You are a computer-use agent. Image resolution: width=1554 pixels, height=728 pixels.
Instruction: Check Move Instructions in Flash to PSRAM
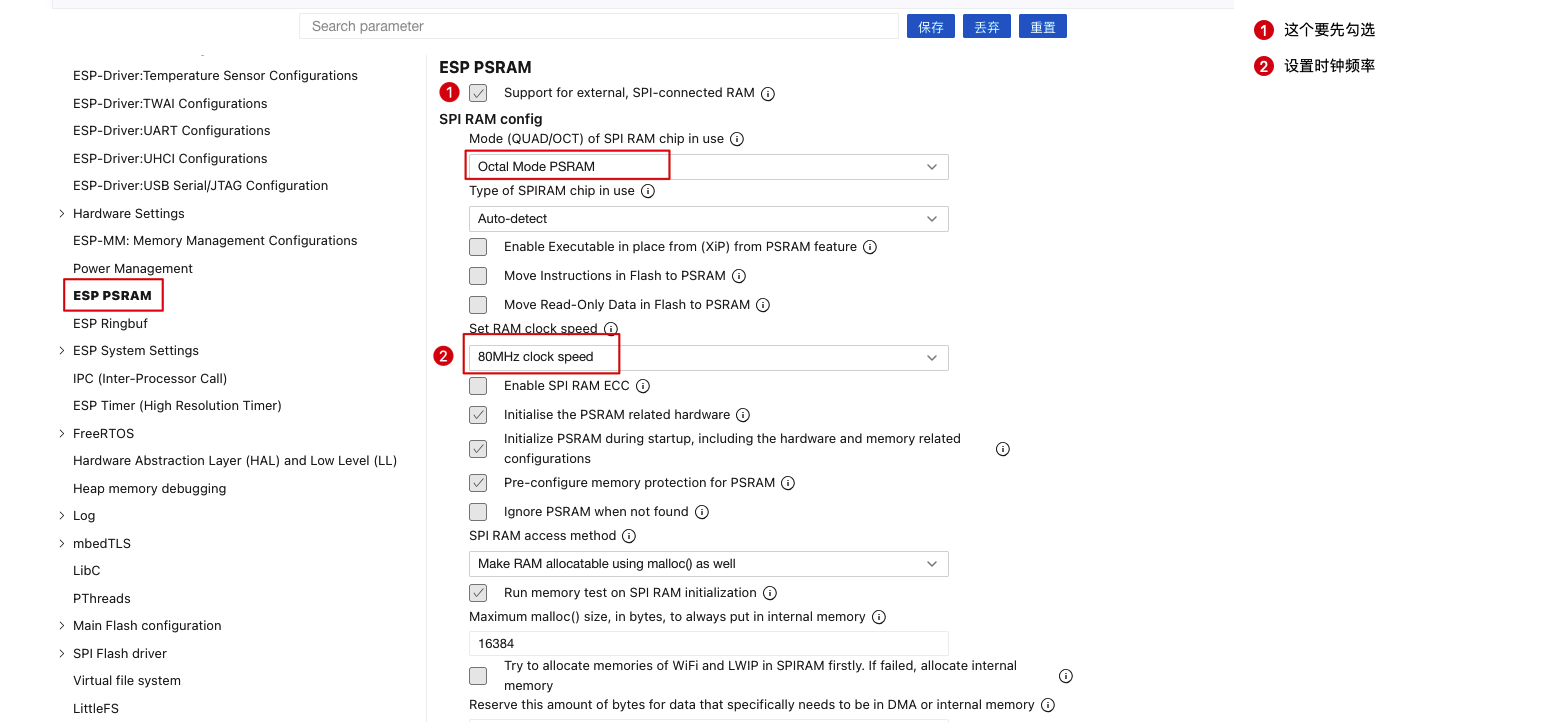(478, 276)
